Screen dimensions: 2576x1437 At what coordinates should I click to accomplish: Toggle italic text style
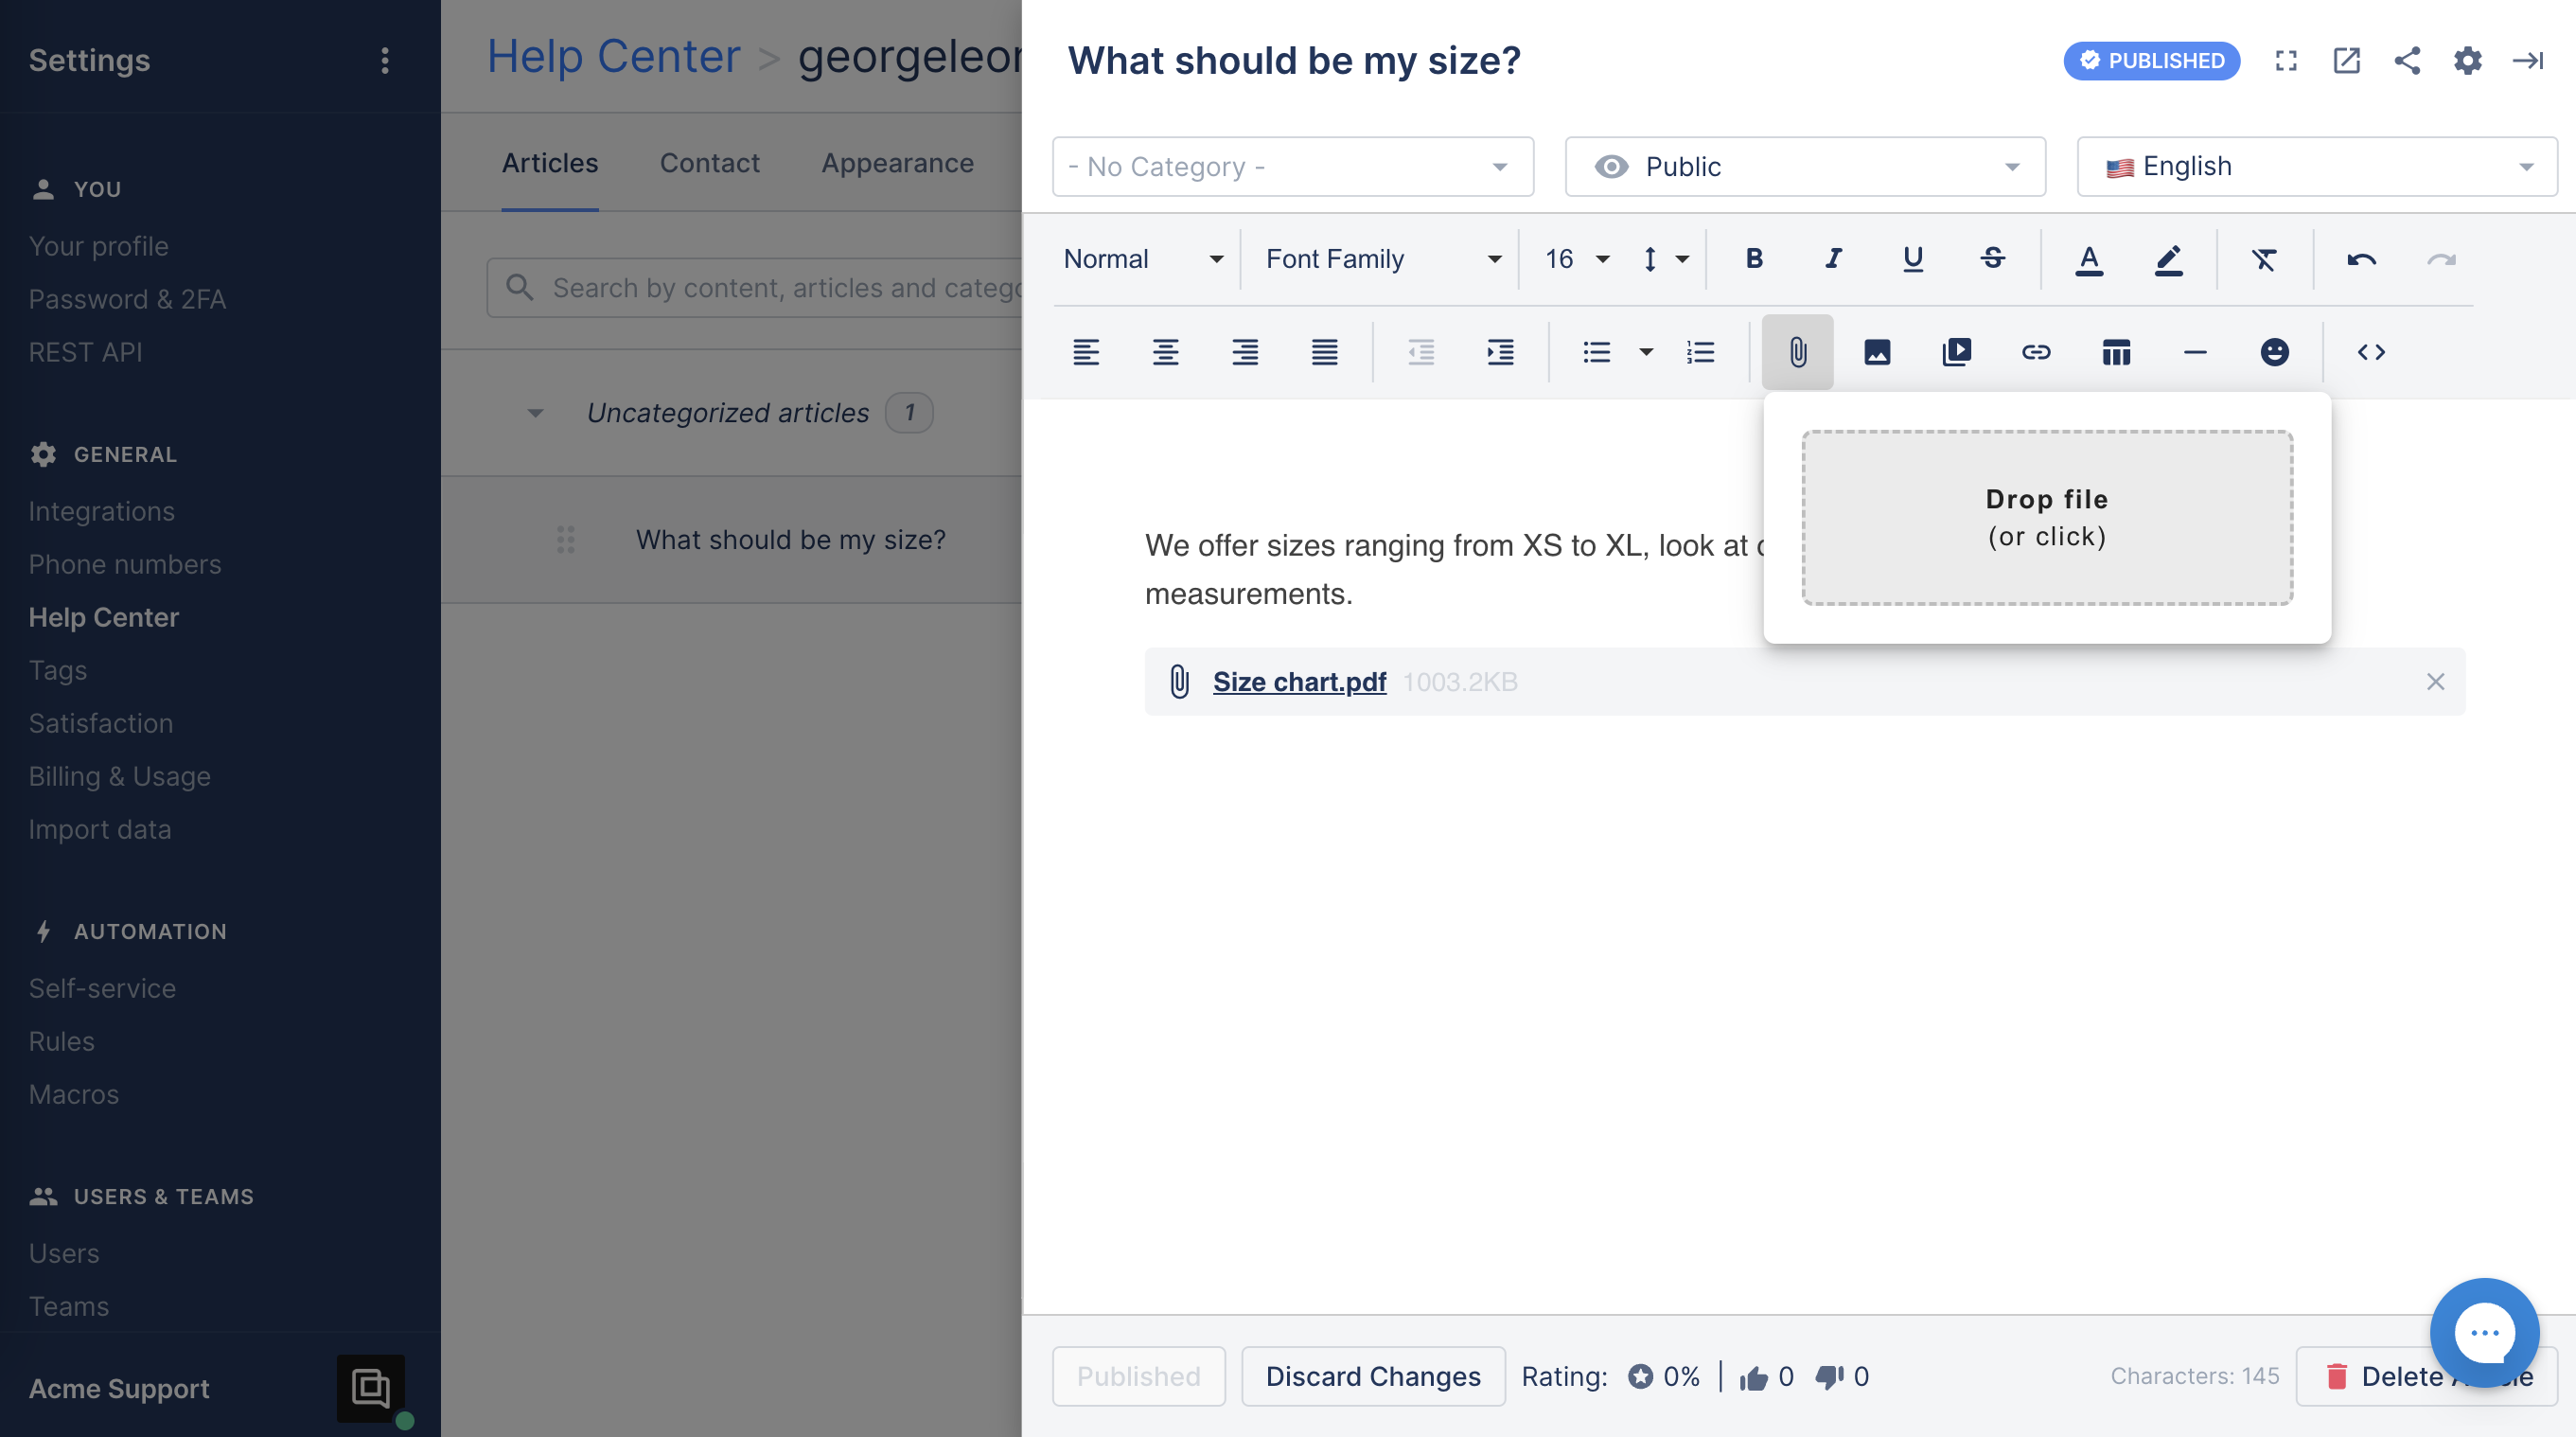tap(1833, 259)
